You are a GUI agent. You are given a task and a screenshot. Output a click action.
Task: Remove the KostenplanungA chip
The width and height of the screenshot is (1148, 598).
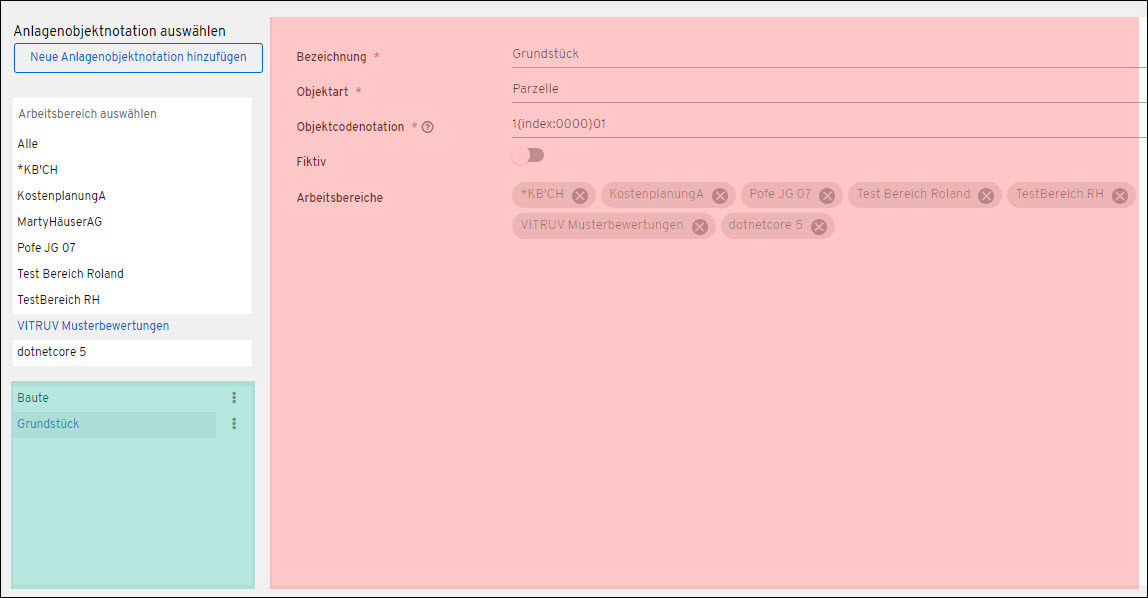click(720, 195)
